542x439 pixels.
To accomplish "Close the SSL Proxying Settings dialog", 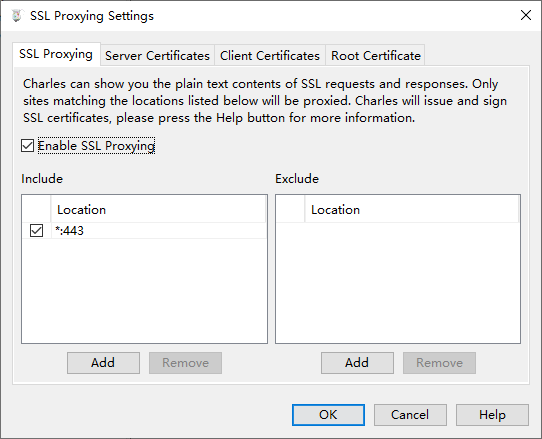I will 526,15.
